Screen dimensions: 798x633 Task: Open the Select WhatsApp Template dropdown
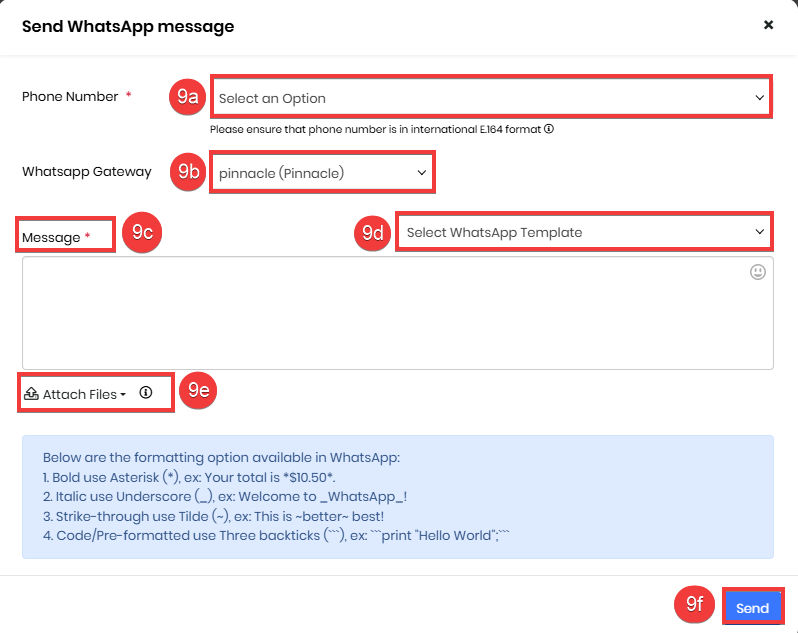[x=584, y=232]
